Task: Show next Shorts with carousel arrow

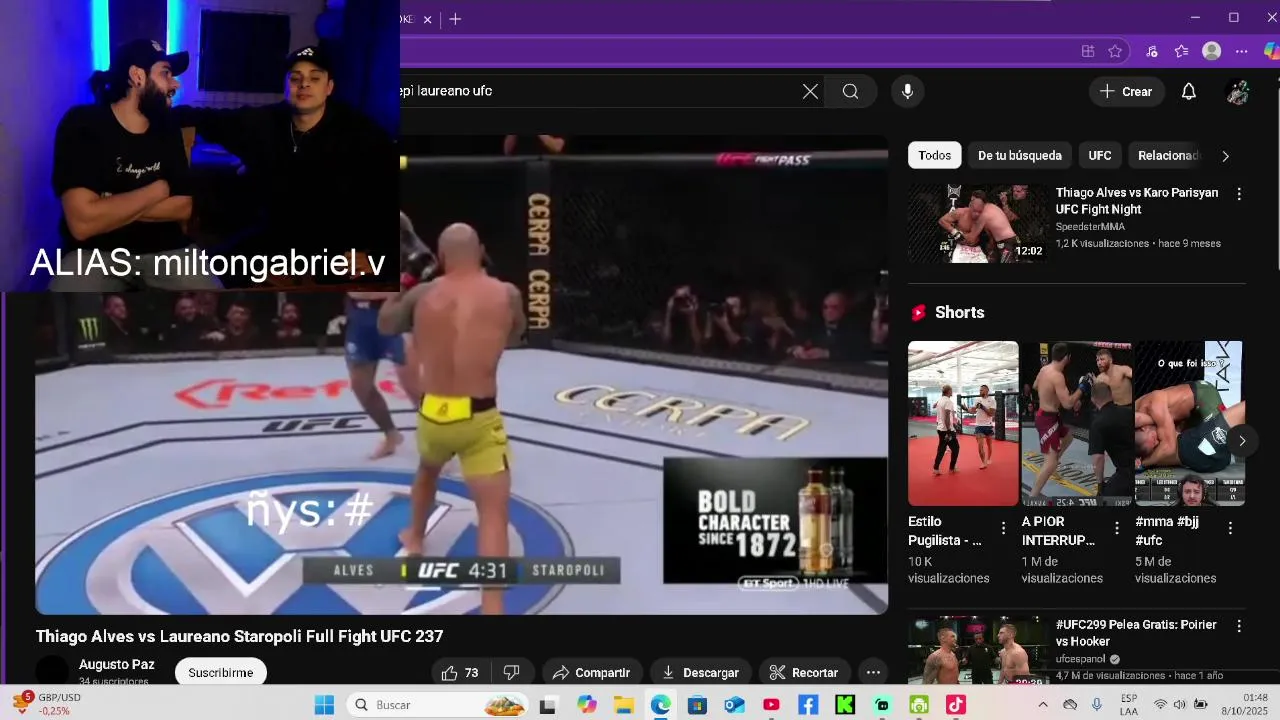Action: tap(1242, 441)
